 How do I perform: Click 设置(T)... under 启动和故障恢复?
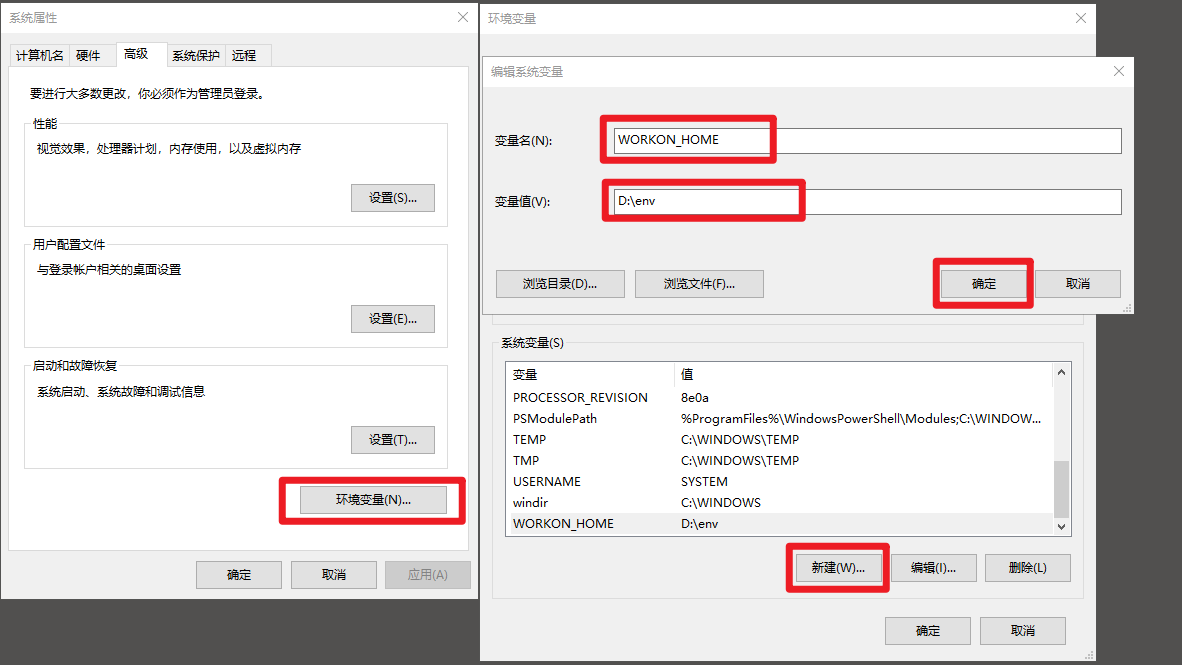[x=393, y=440]
